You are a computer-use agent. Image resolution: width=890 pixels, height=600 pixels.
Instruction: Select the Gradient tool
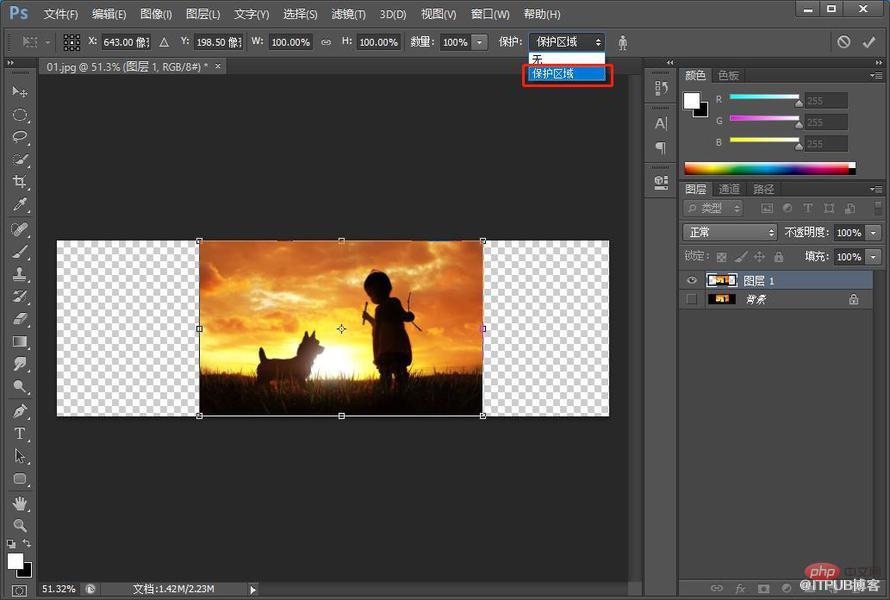20,342
